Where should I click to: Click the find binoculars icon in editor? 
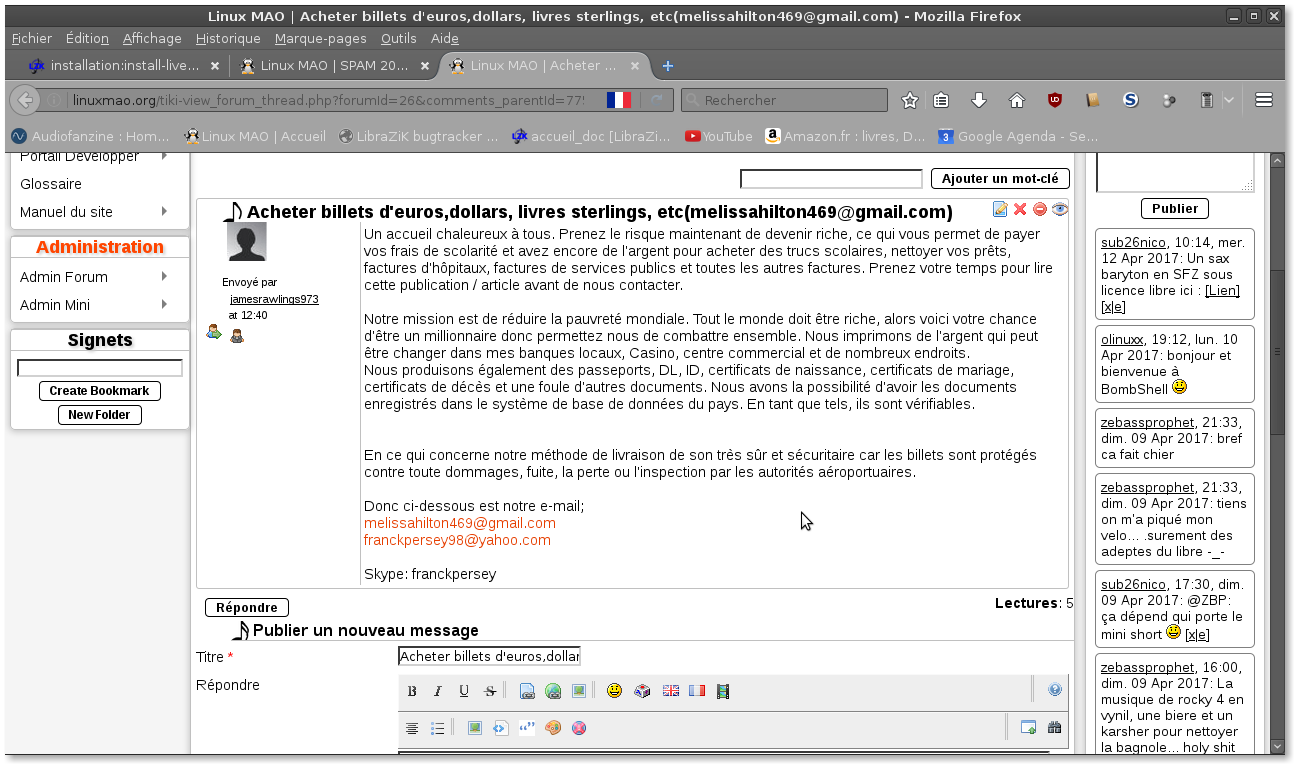pos(1054,727)
